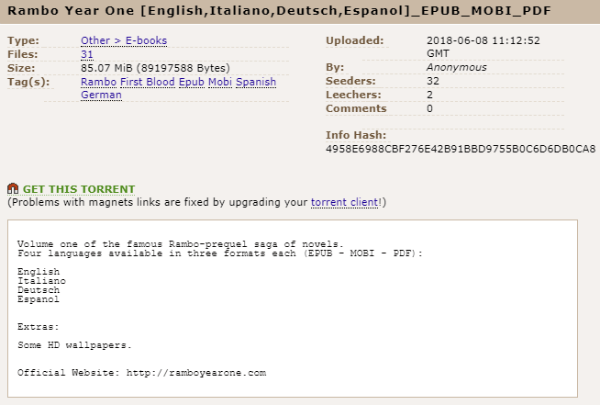Click the Type: label
Screen dimensions: 600x405
(x=23, y=41)
